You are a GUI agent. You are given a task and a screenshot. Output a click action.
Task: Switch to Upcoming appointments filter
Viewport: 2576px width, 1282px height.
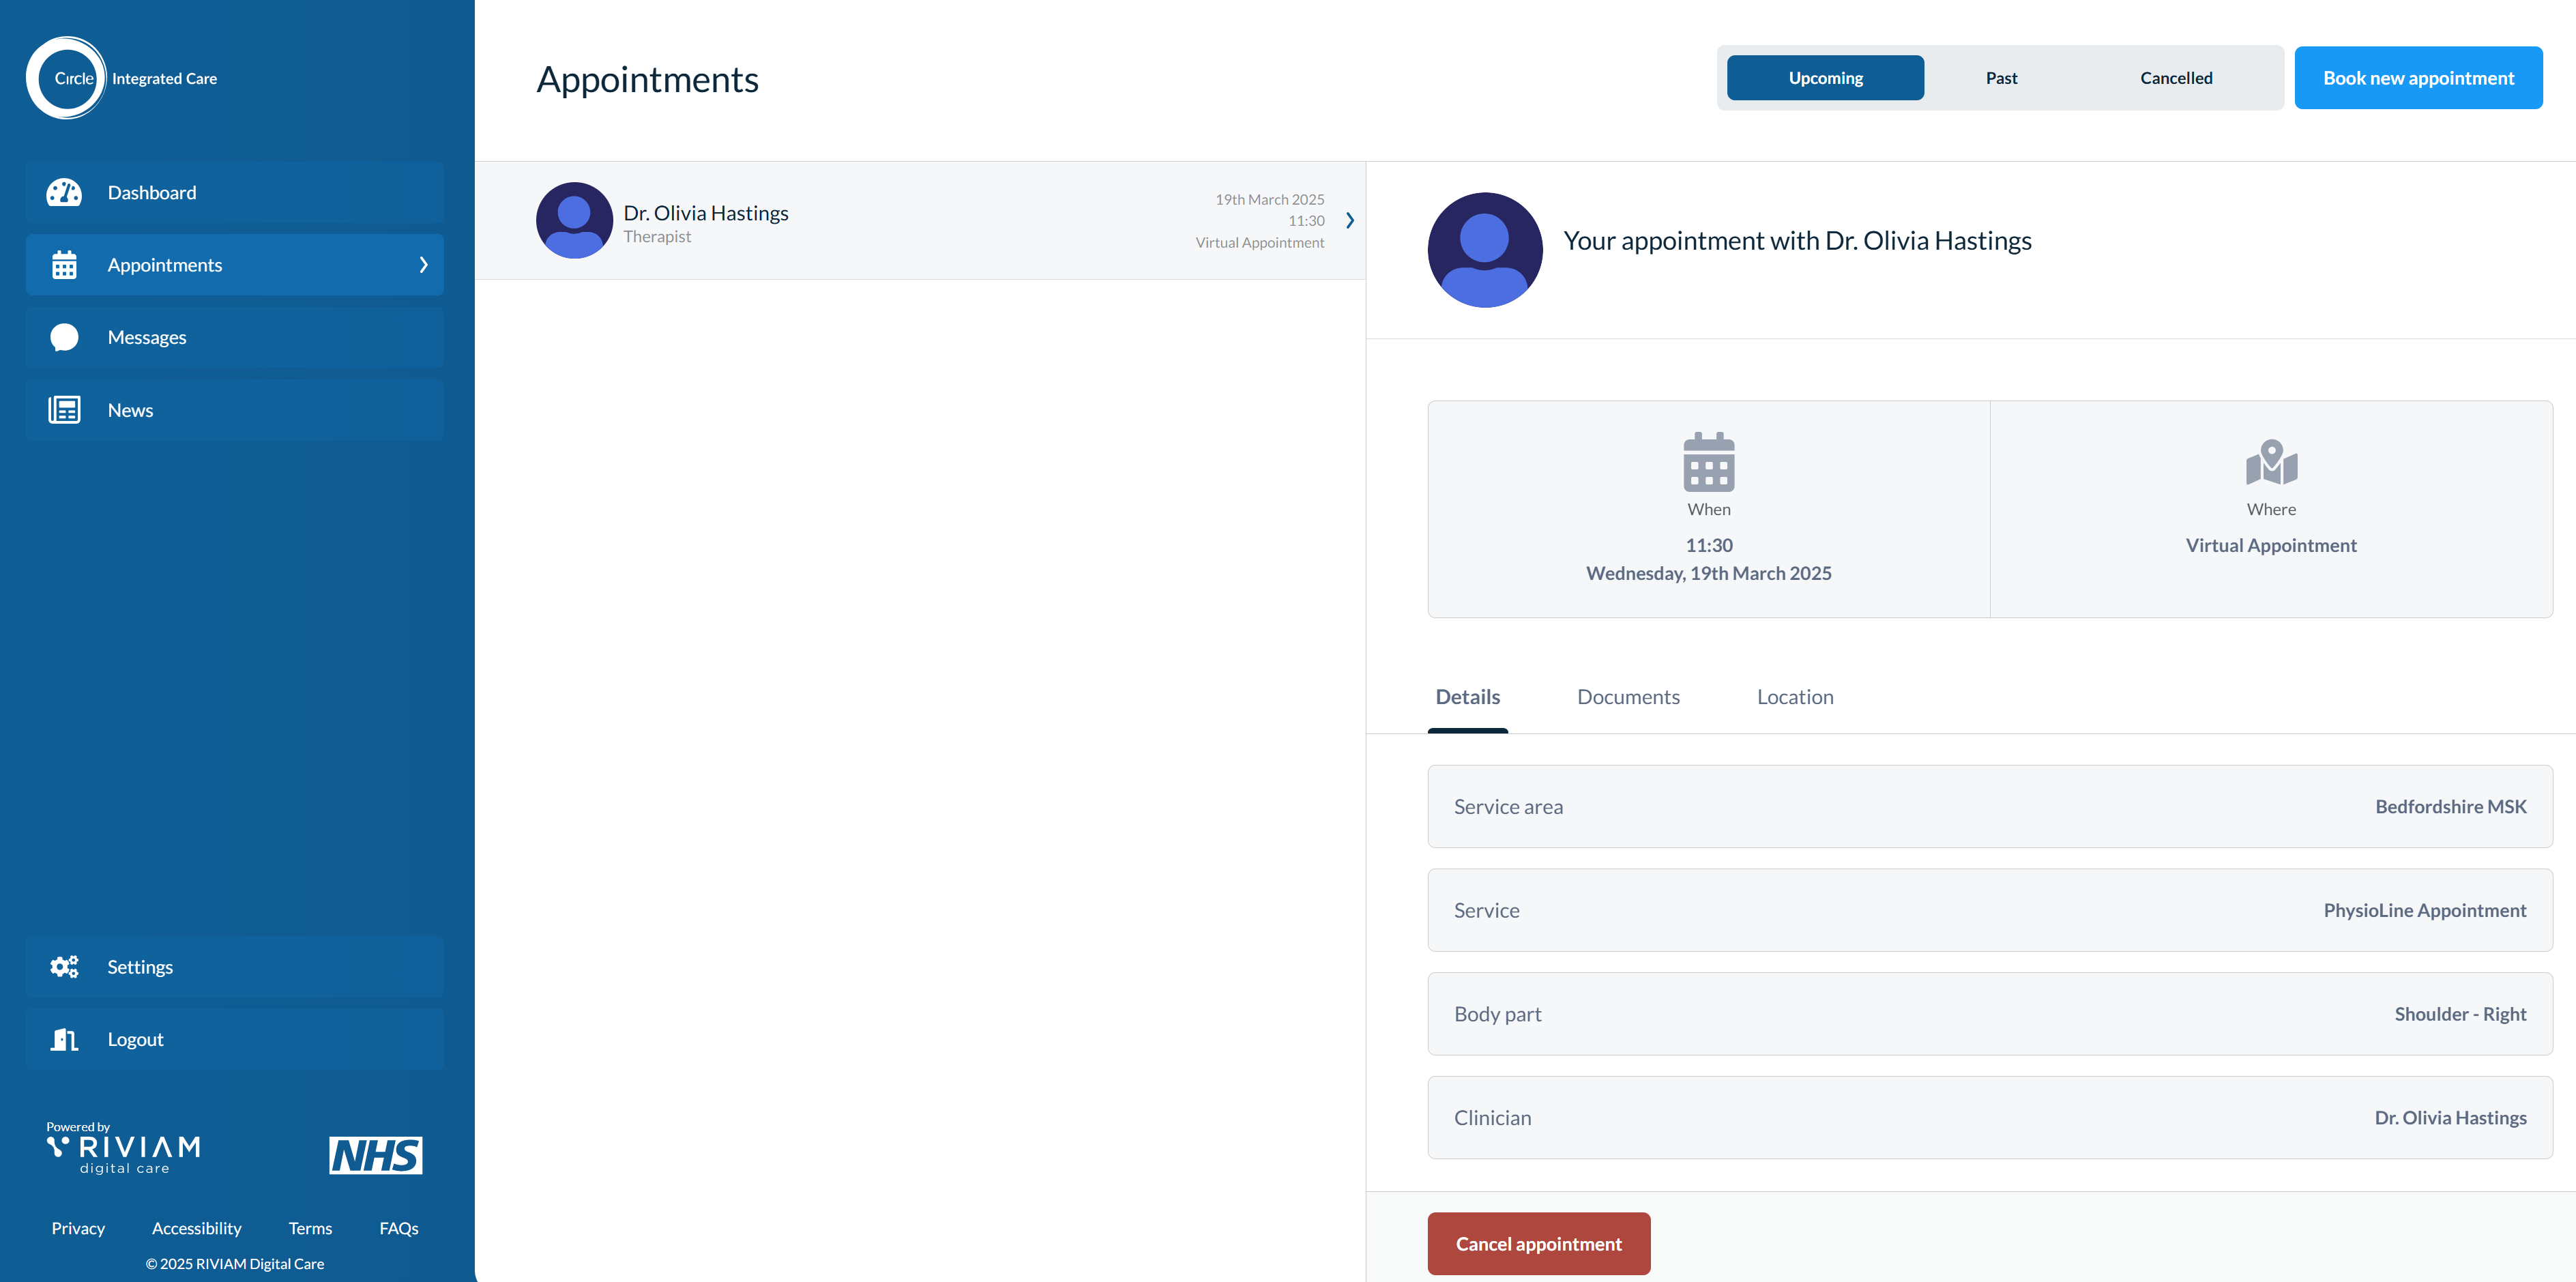[1825, 78]
